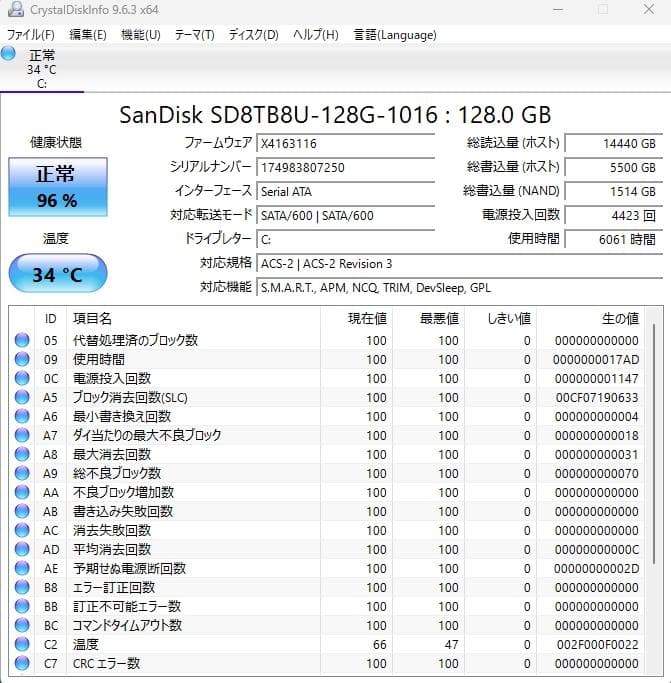Click the standard field ACS-2 | ACS-2 Revision 3
The image size is (671, 683).
coord(460,264)
